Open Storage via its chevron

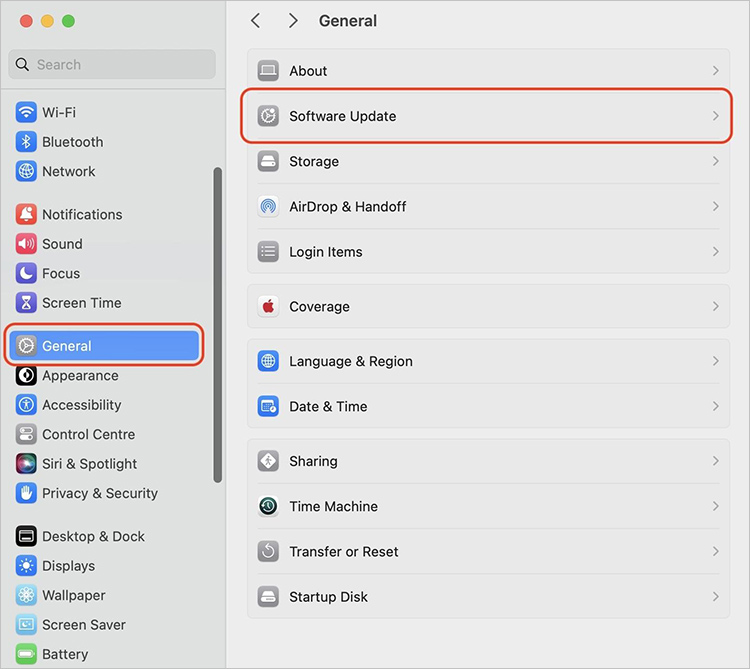point(716,161)
